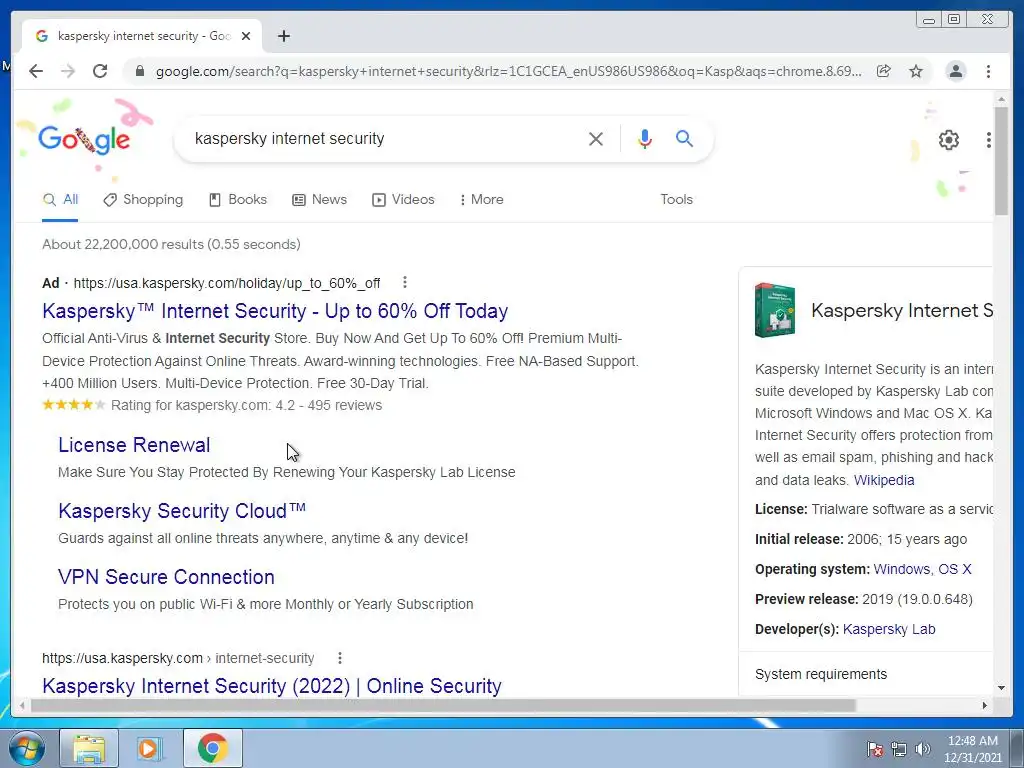Open the Kaspersky Security Cloud sitelink
Screen dimensions: 1024x768
[x=182, y=511]
